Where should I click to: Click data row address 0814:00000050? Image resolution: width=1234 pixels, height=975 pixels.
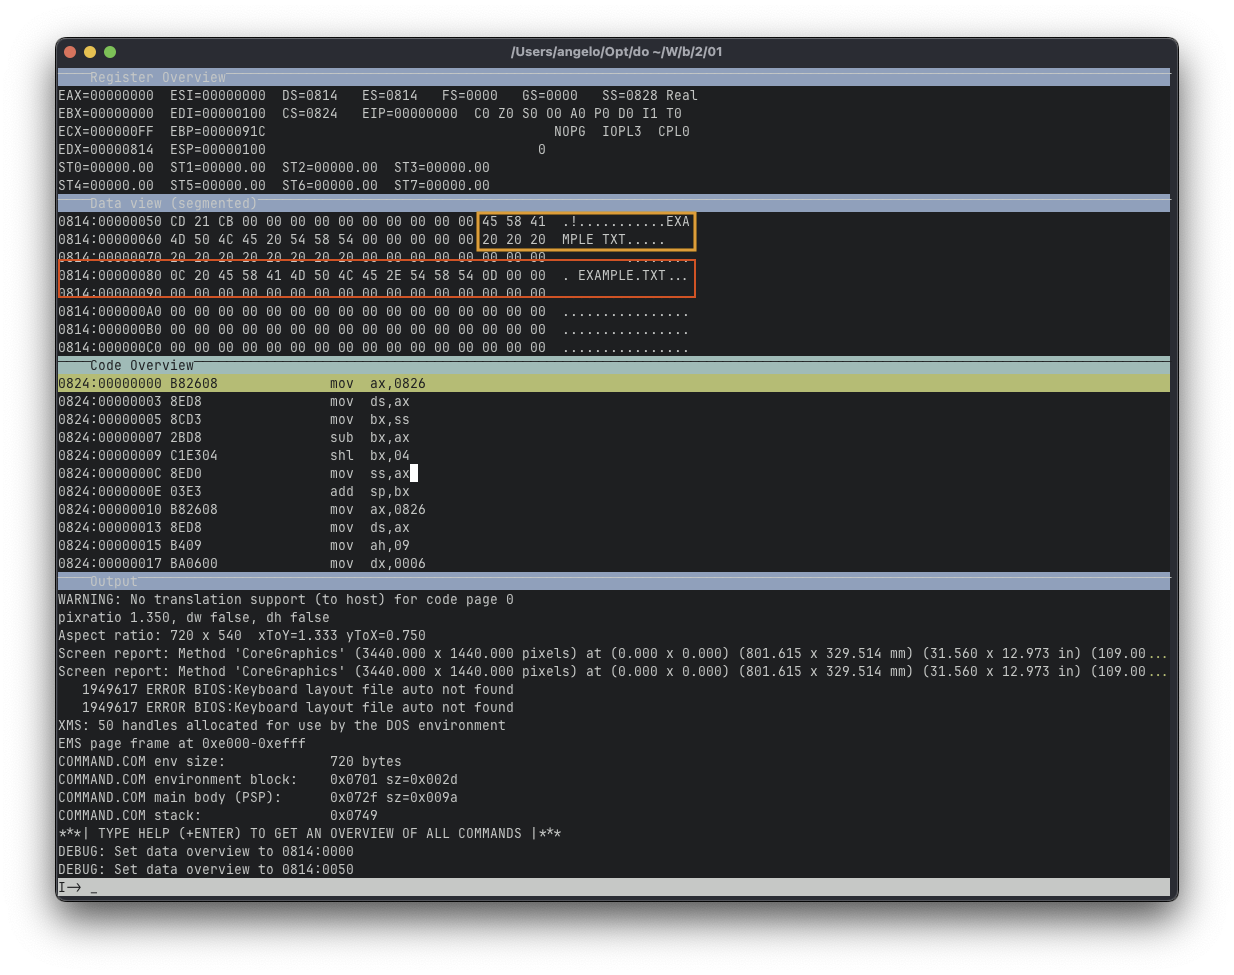click(110, 221)
